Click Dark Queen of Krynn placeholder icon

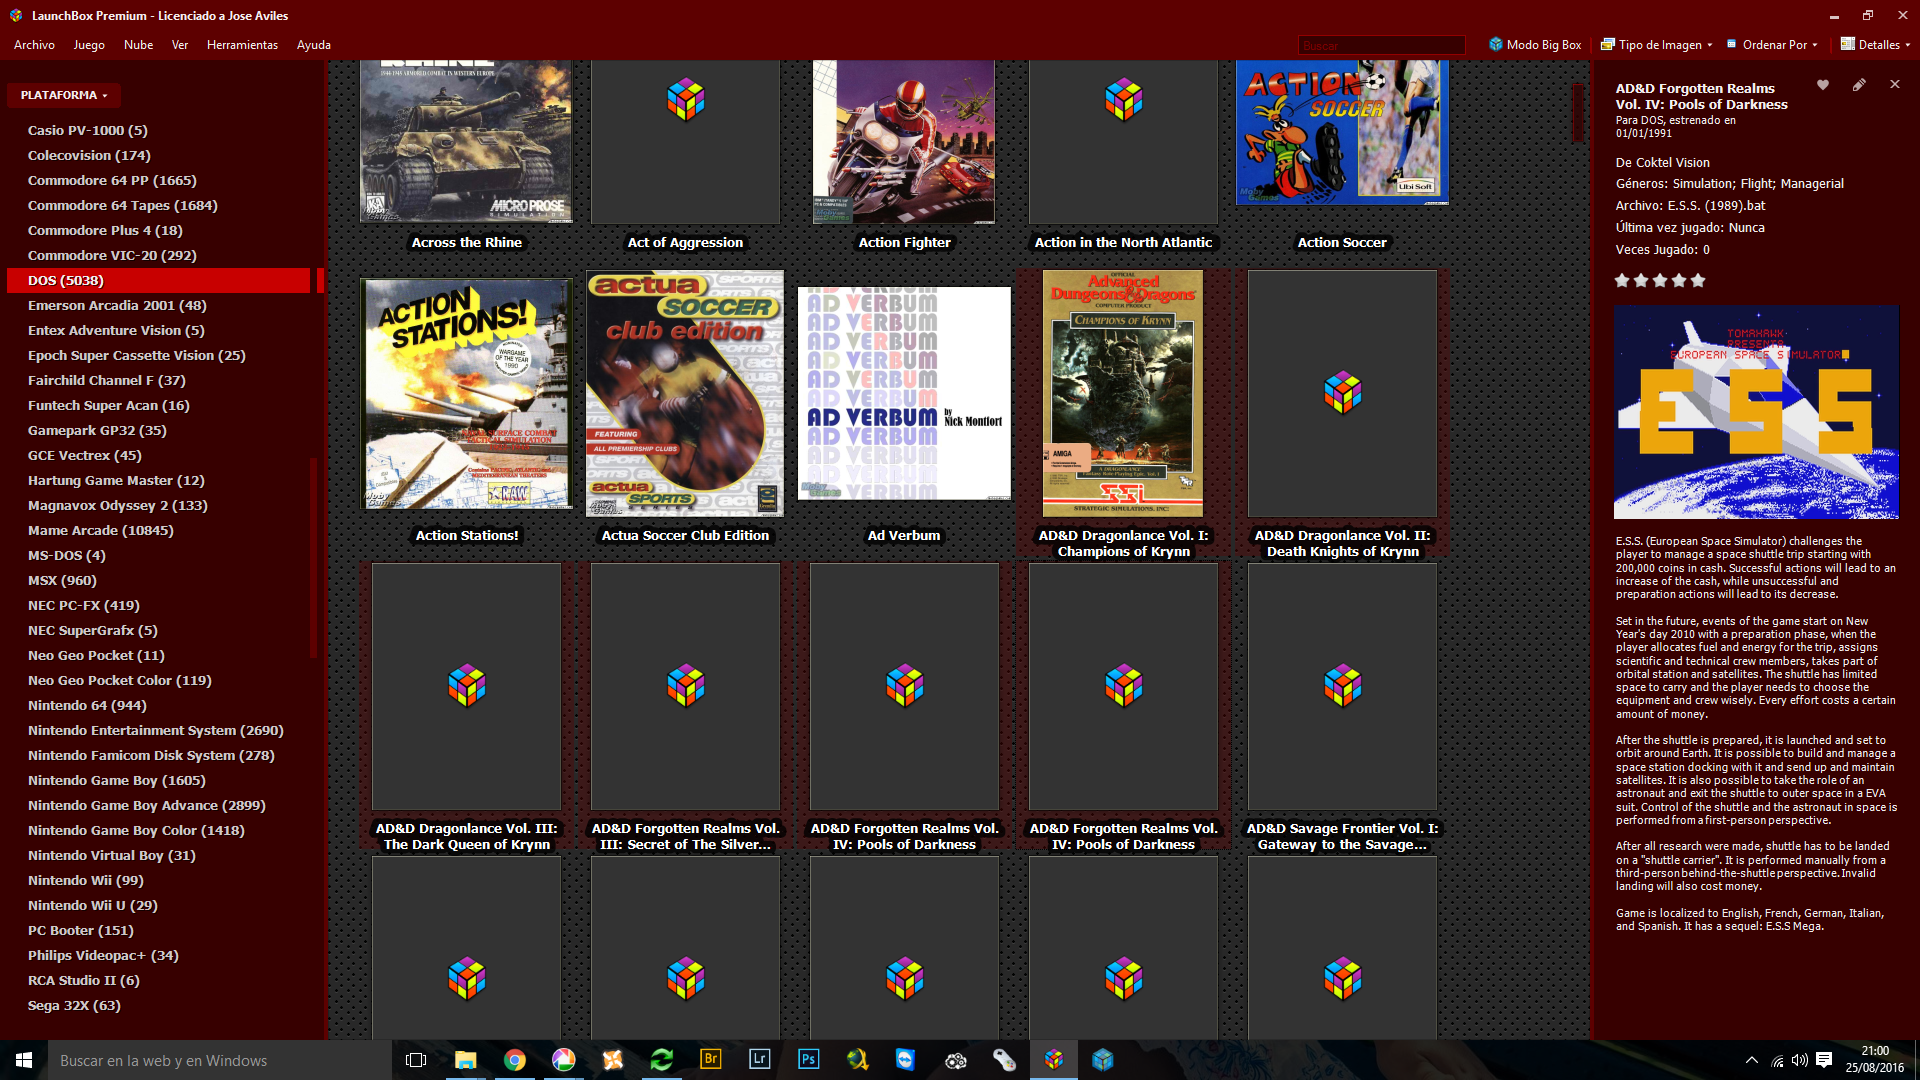(x=467, y=686)
